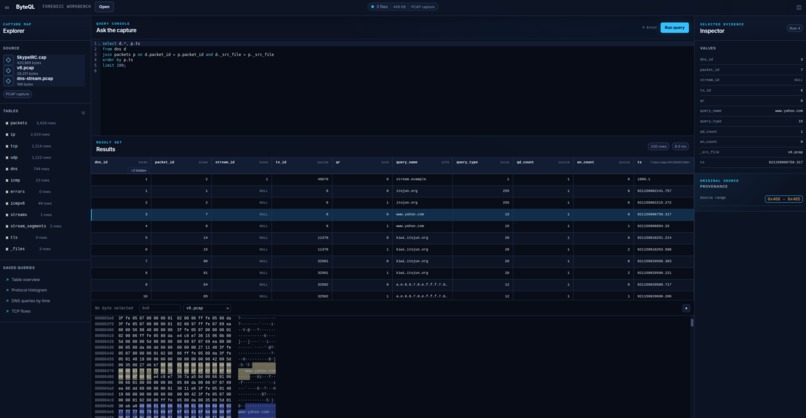Sort by an_count column header
Screen dimensions: 806x418
[603, 162]
